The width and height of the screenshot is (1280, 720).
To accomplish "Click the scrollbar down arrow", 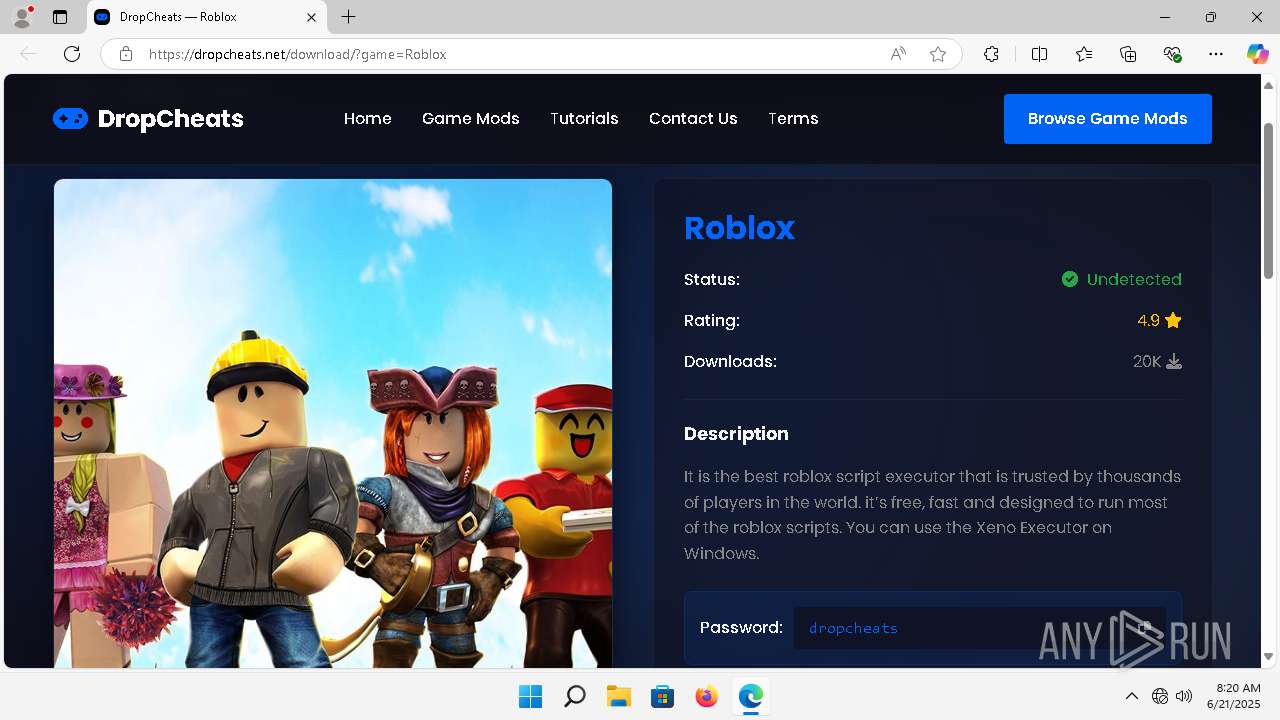I will click(1269, 657).
